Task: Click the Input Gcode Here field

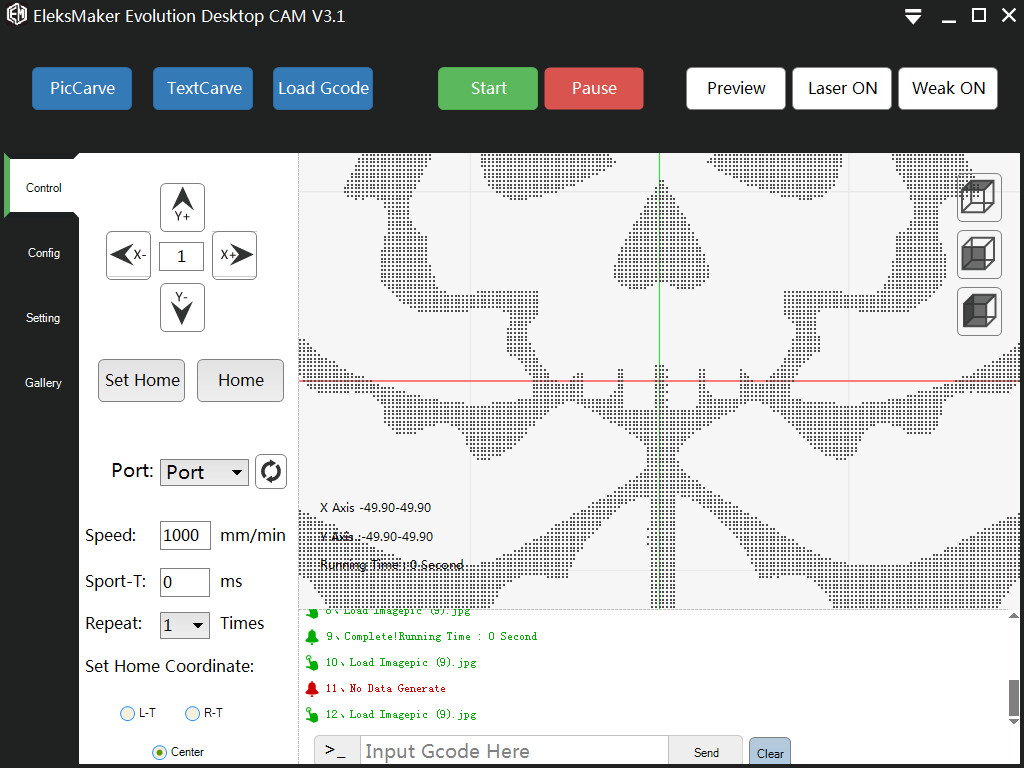Action: click(x=512, y=751)
